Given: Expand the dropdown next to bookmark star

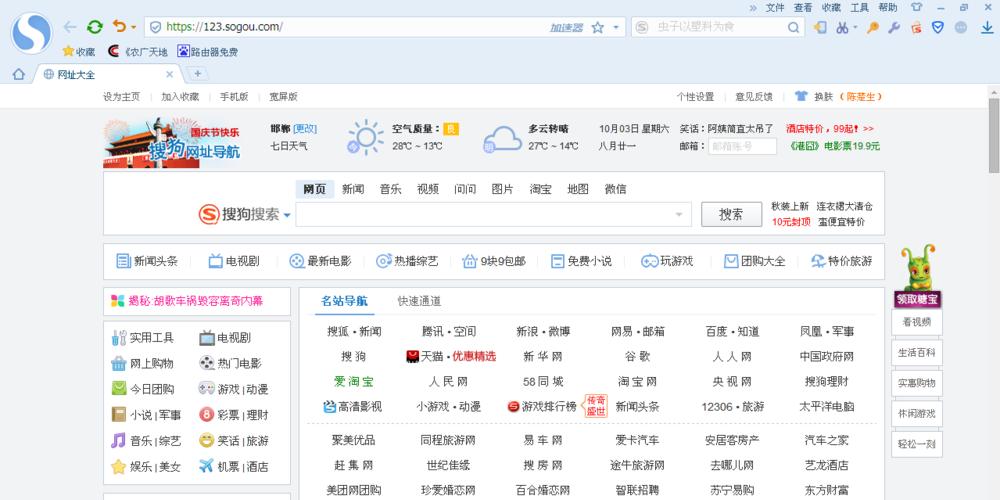Looking at the screenshot, I should 615,27.
